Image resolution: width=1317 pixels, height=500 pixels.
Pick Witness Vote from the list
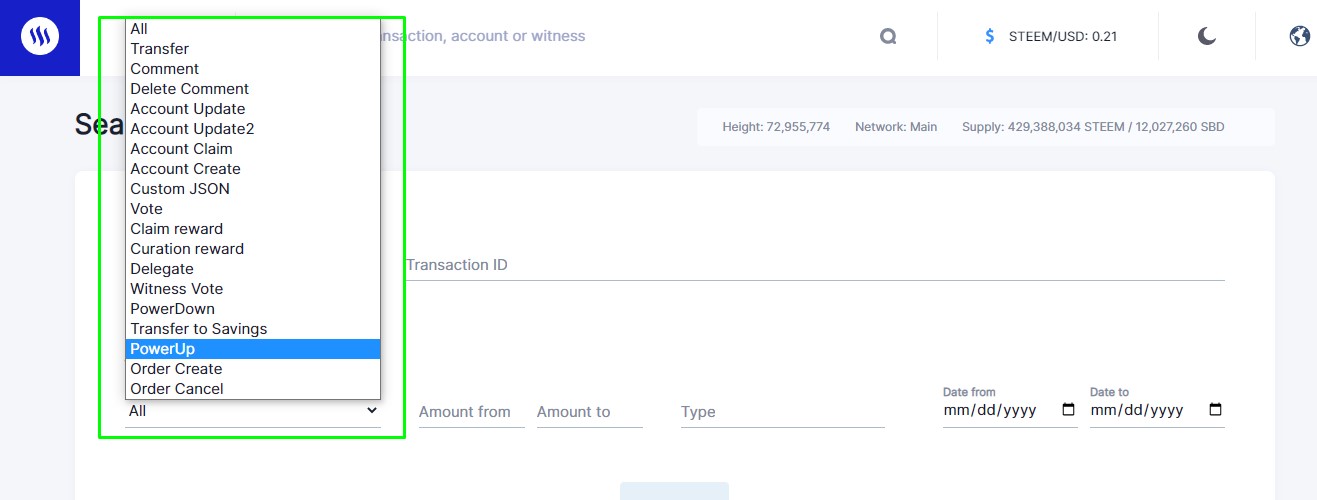click(x=177, y=289)
